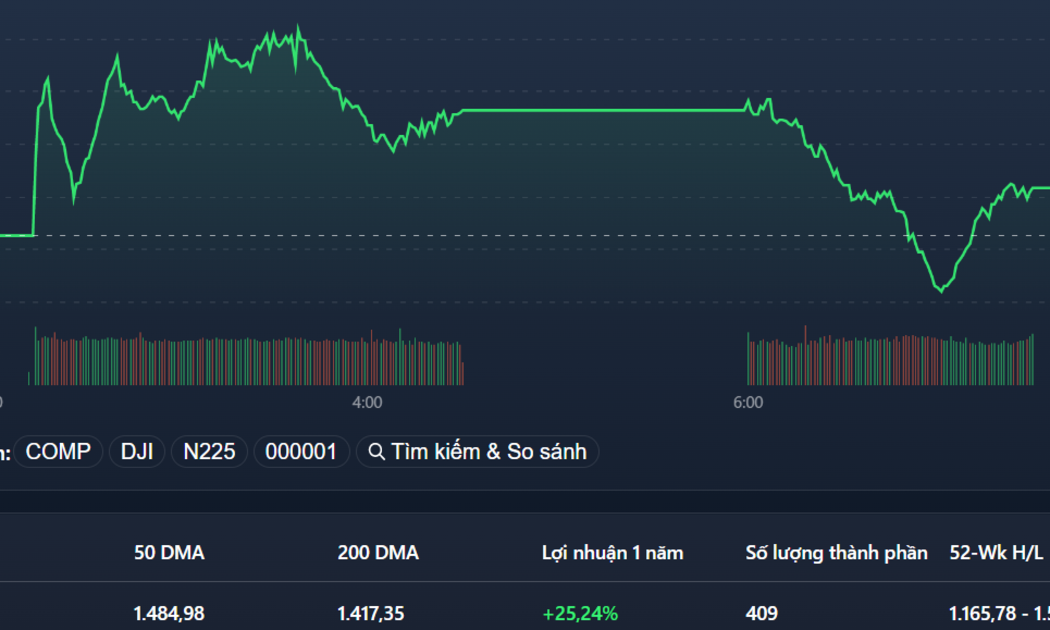Add COMP index to comparison

point(58,452)
